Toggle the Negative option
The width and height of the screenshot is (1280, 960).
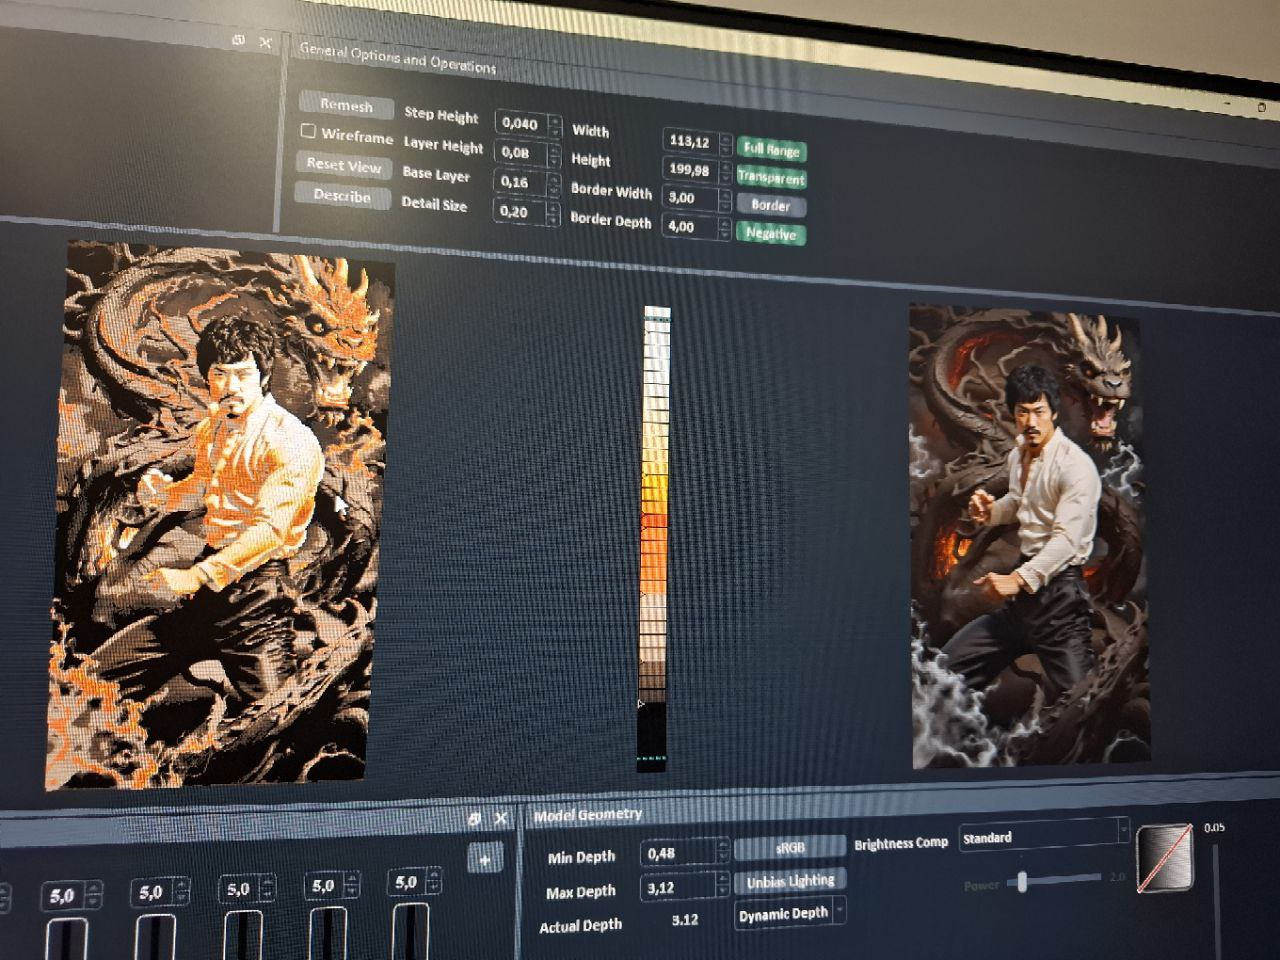tap(770, 233)
